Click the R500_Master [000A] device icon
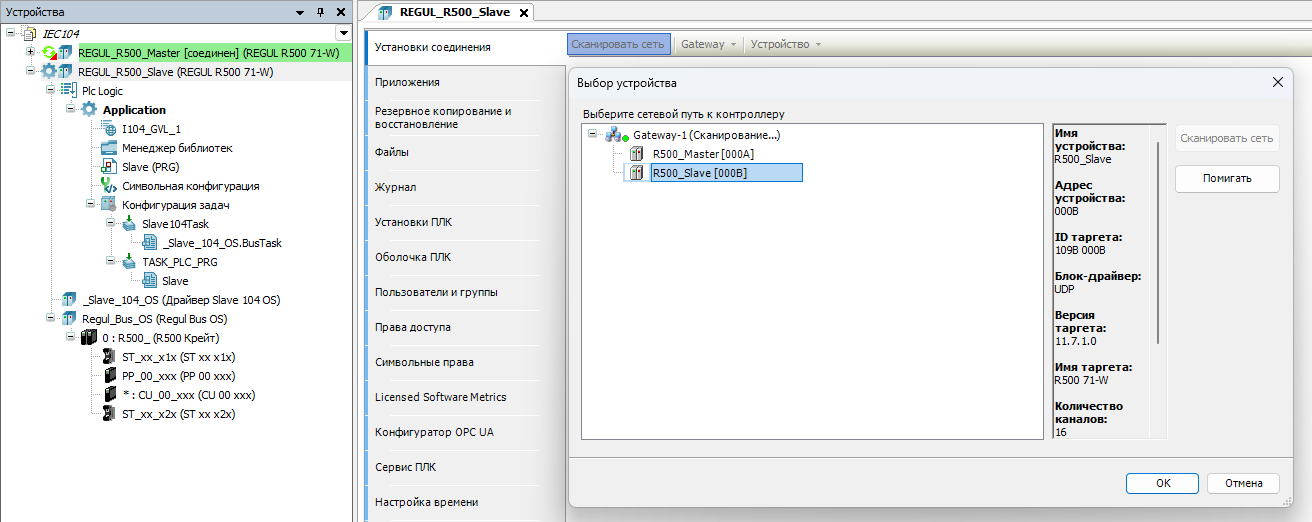 click(637, 154)
